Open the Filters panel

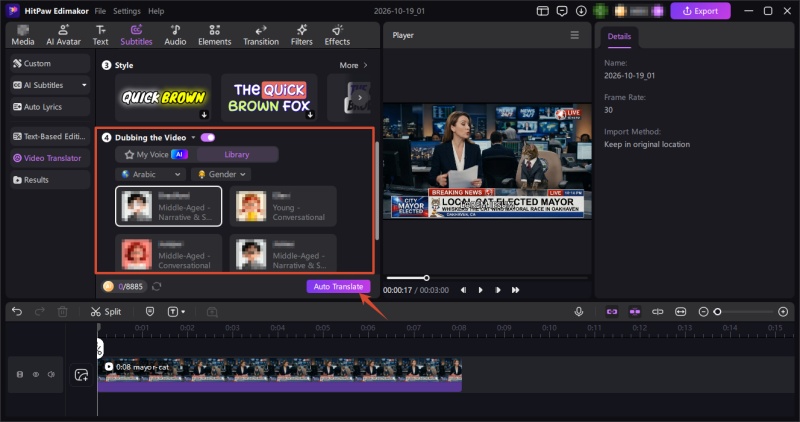point(302,35)
